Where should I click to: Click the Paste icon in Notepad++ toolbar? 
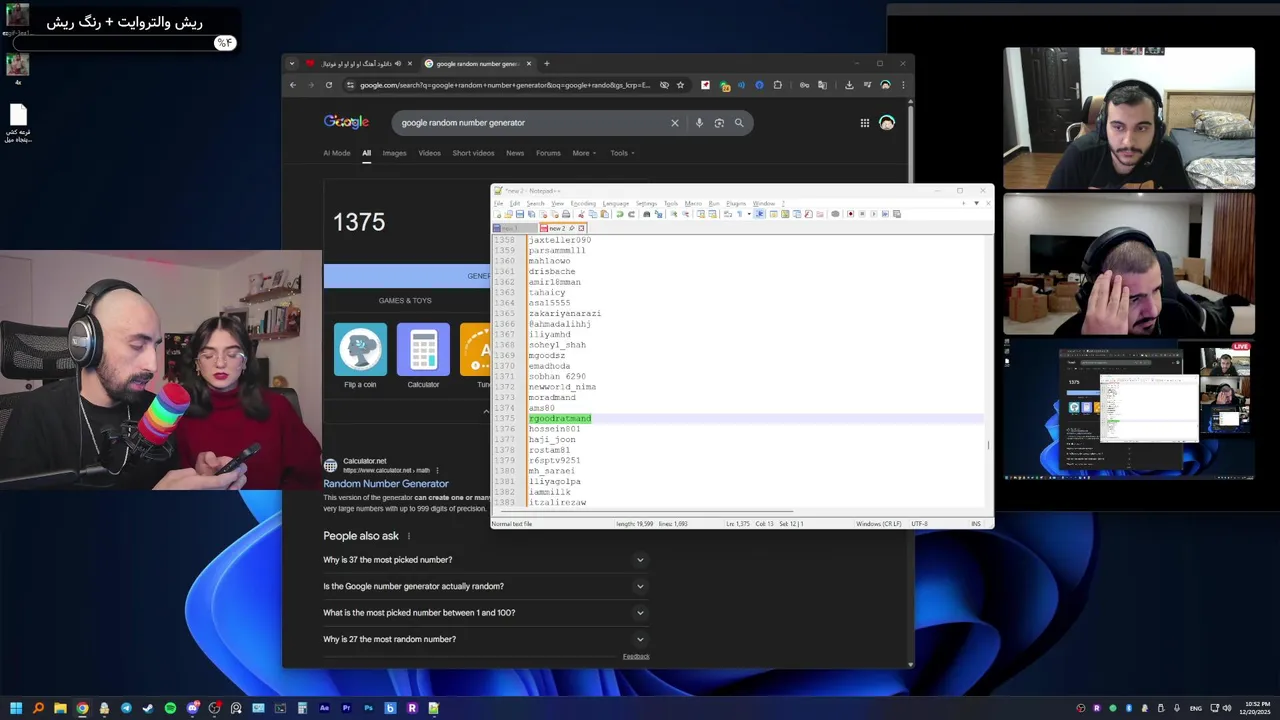(x=605, y=214)
